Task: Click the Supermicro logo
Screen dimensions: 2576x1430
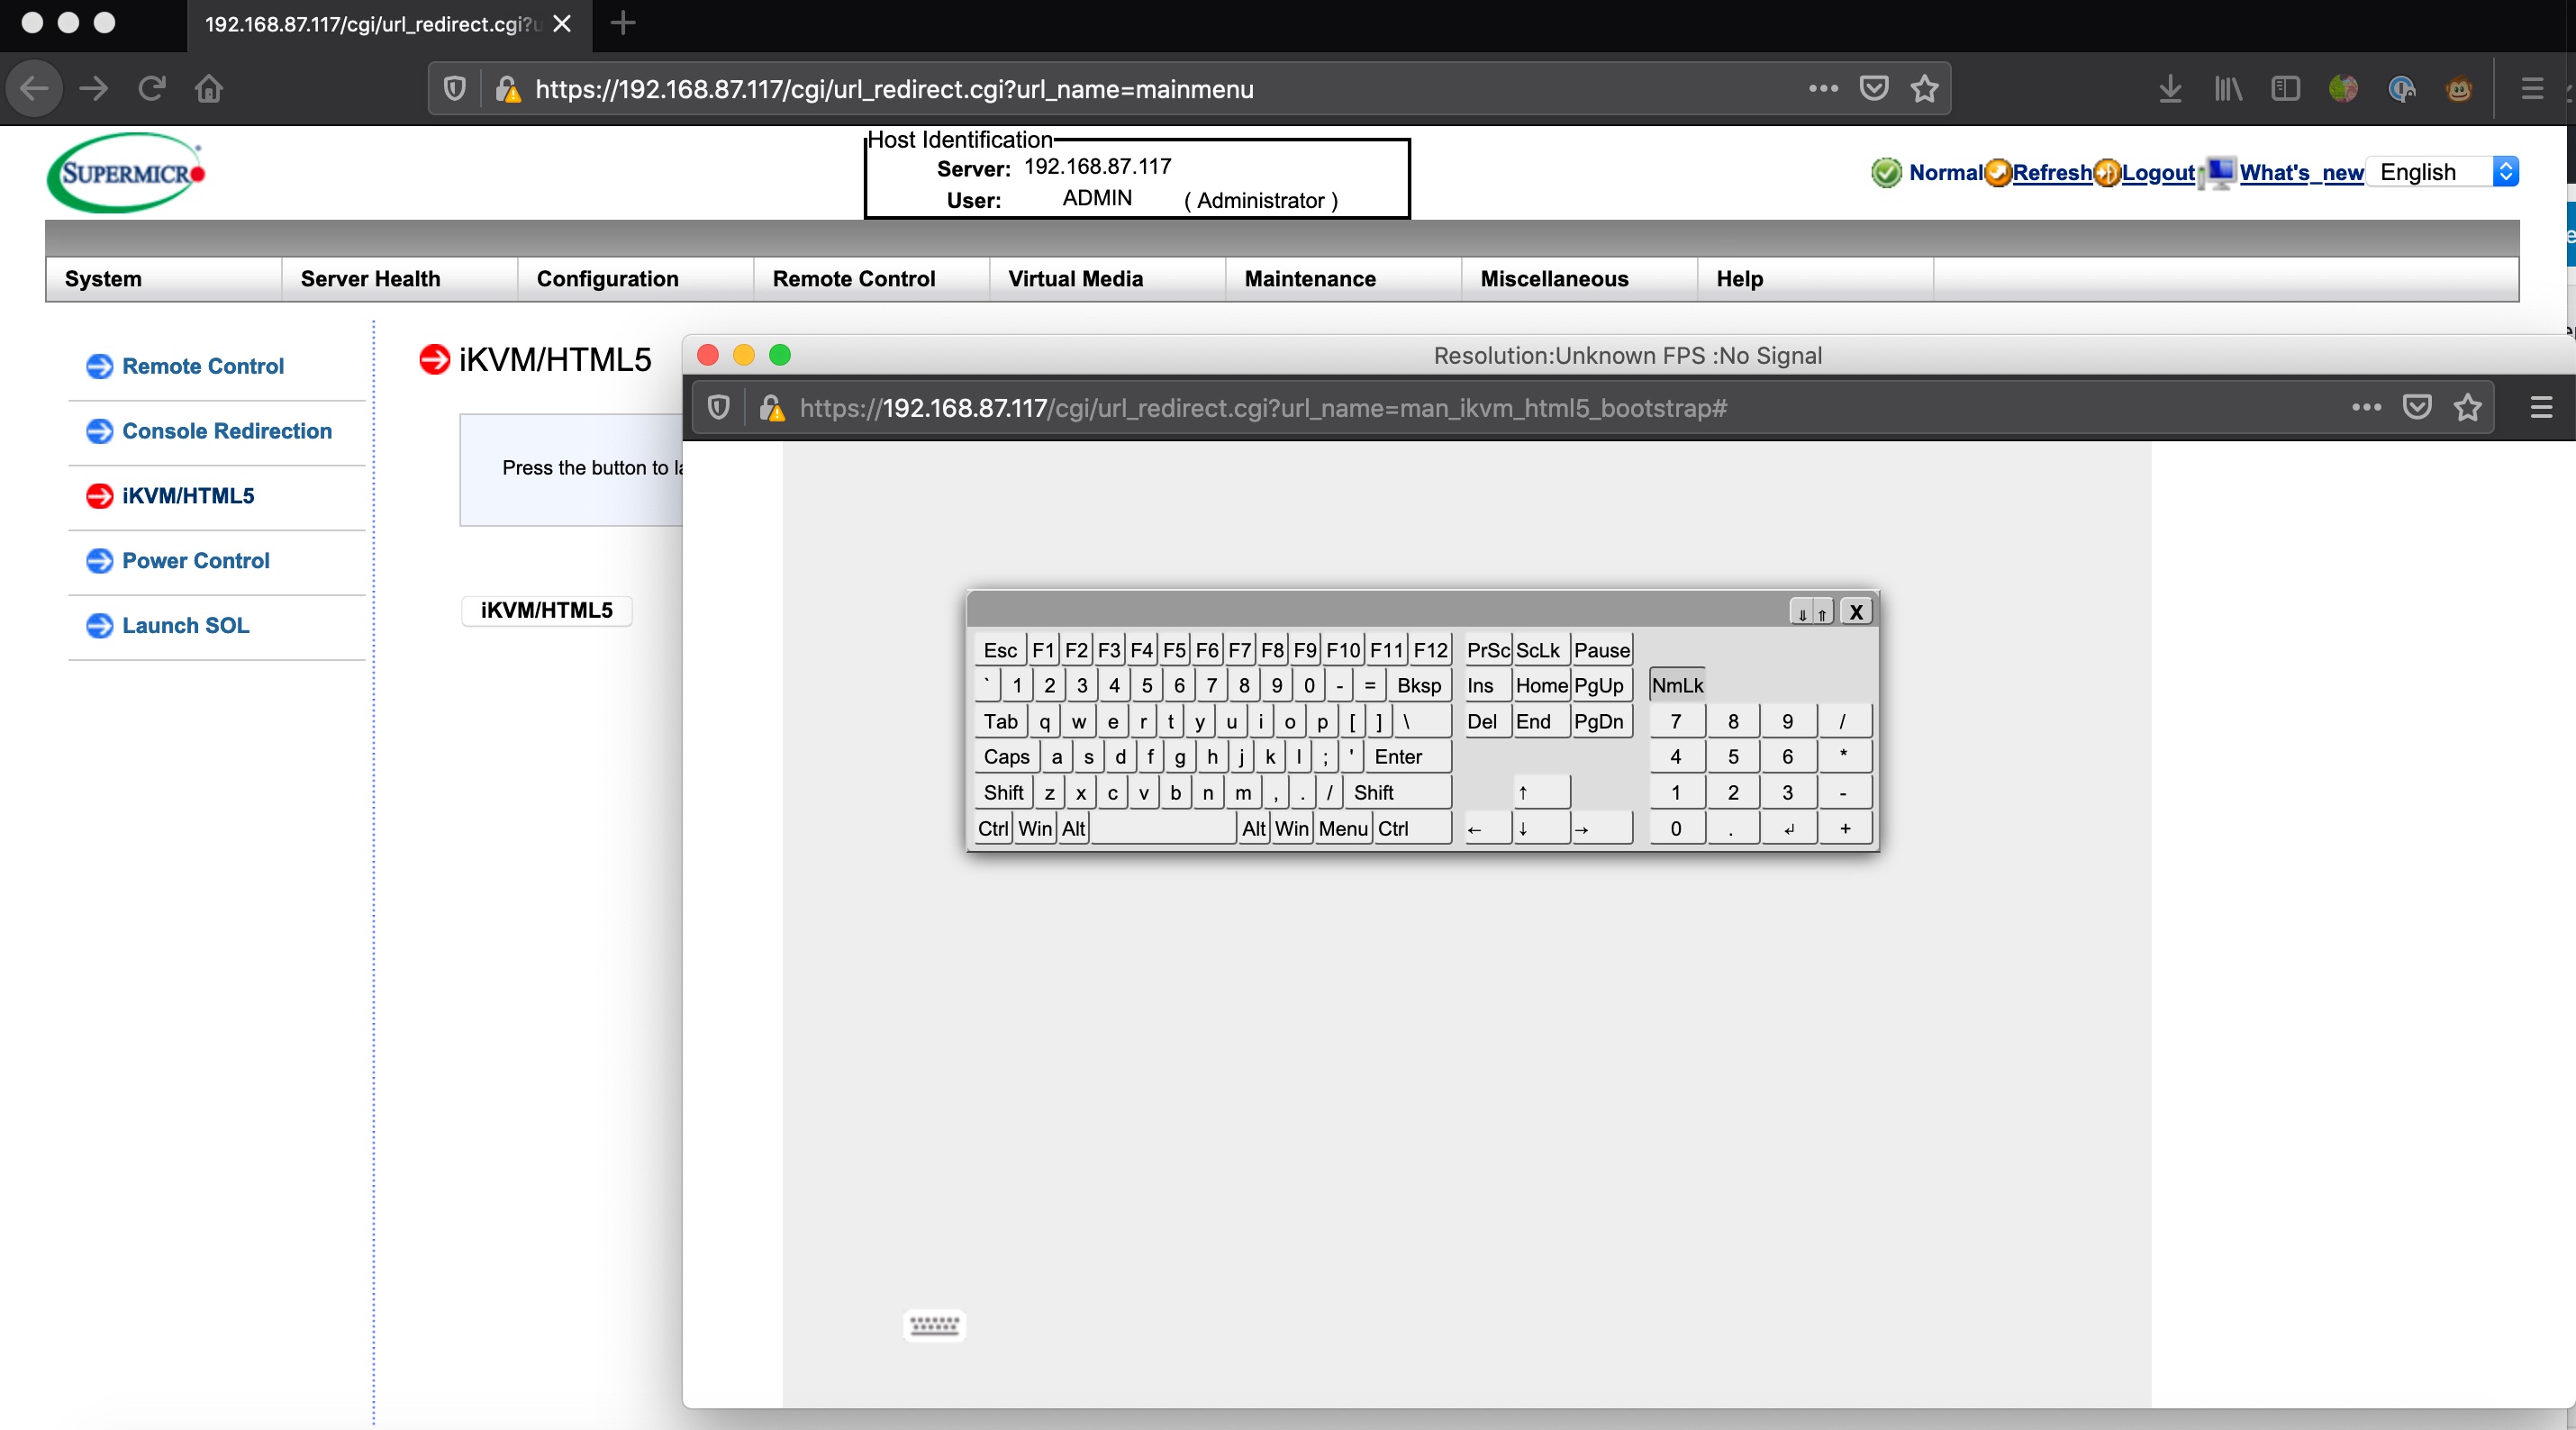Action: (x=124, y=172)
